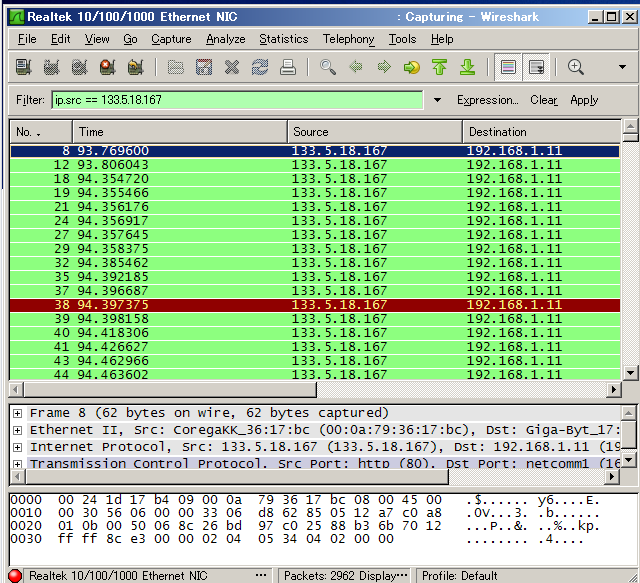Select packet 27 at 94.357645
Image resolution: width=640 pixels, height=583 pixels.
[x=315, y=235]
